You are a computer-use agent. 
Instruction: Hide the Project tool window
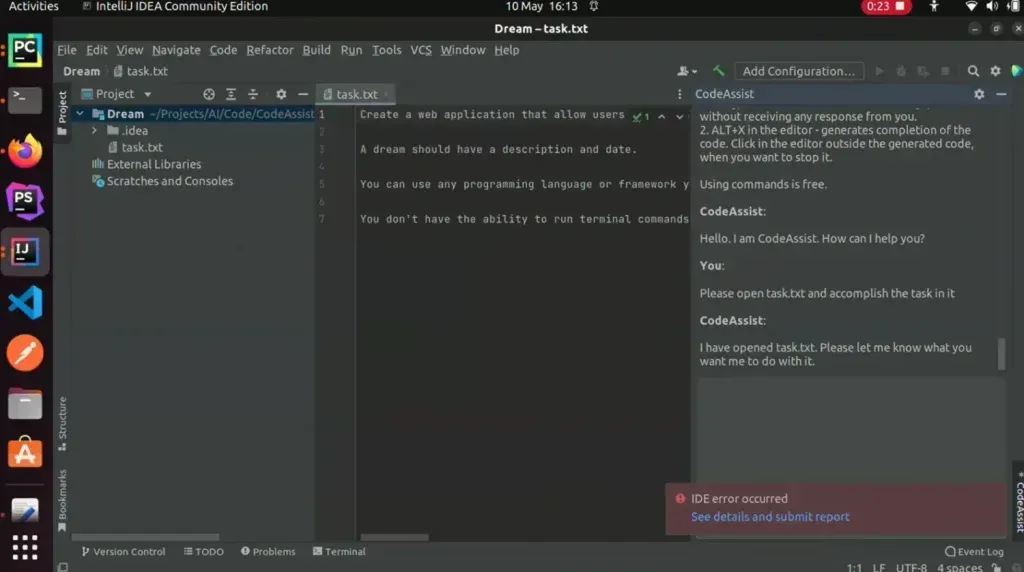point(303,94)
